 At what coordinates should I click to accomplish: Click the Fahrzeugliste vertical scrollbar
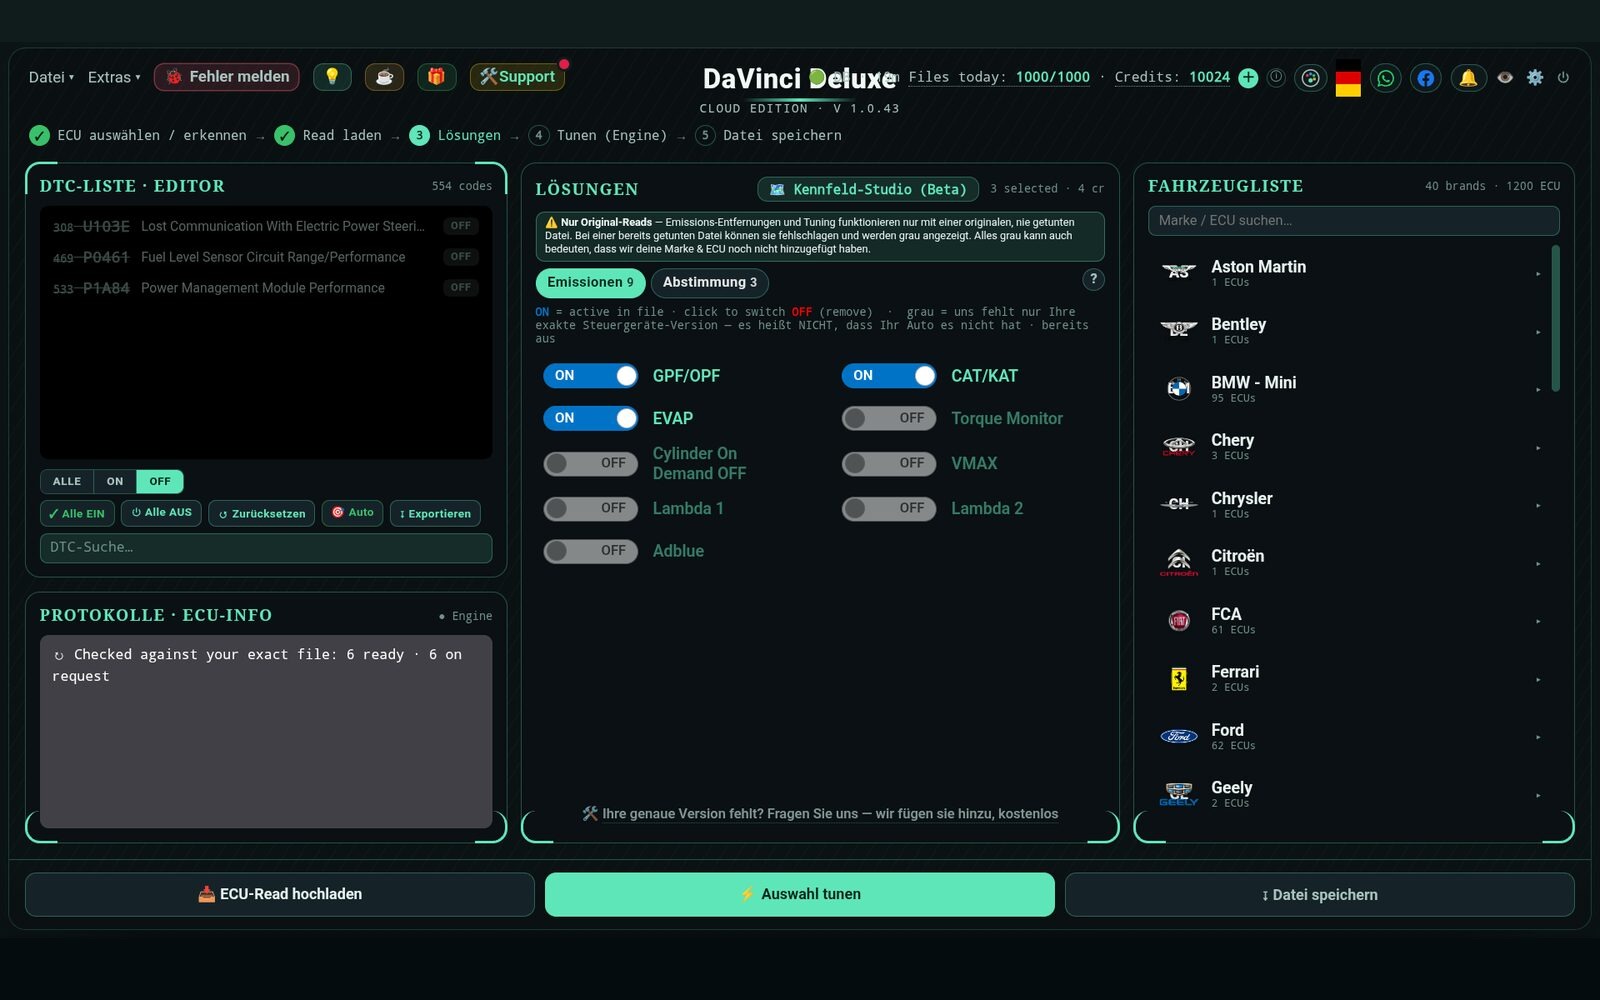pos(1555,318)
